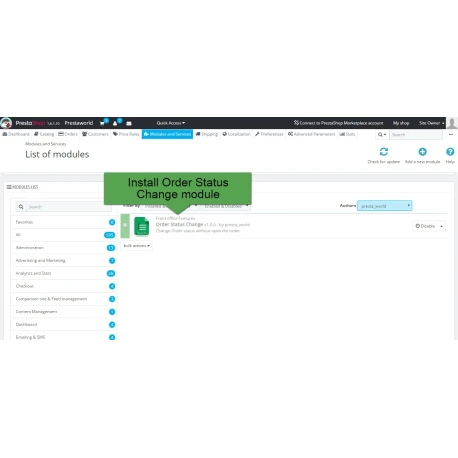Select Comparison site & Feed management category
The width and height of the screenshot is (458, 458).
point(63,299)
